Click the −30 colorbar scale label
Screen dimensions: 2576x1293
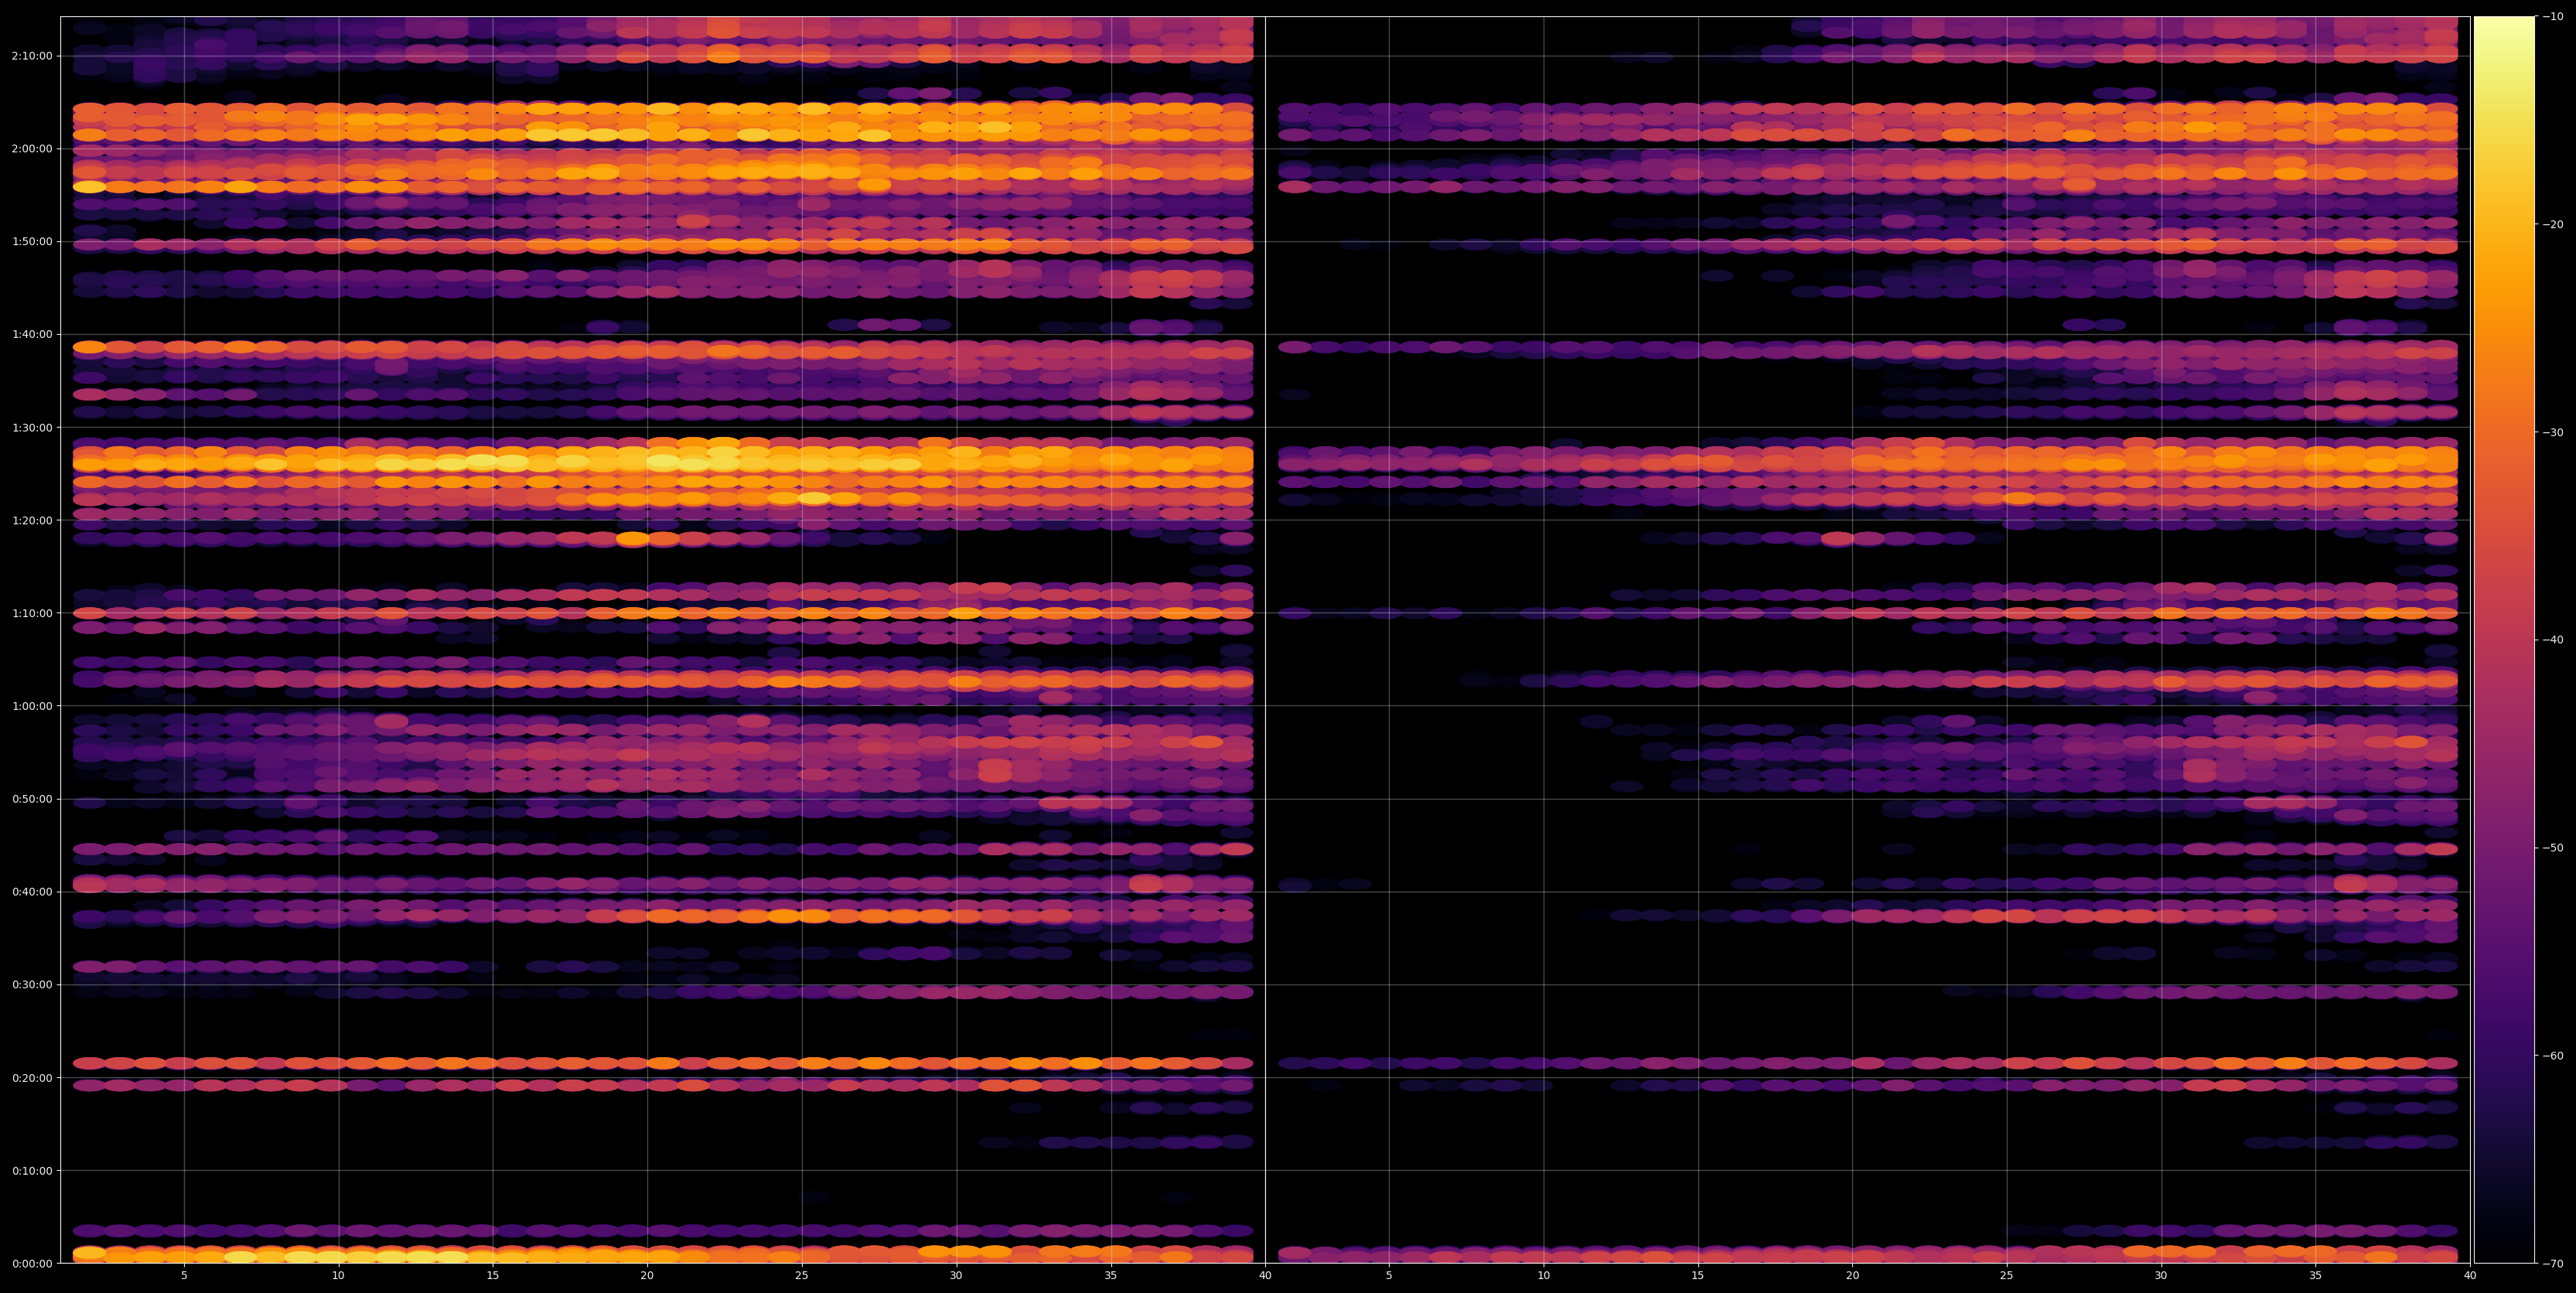(2553, 432)
